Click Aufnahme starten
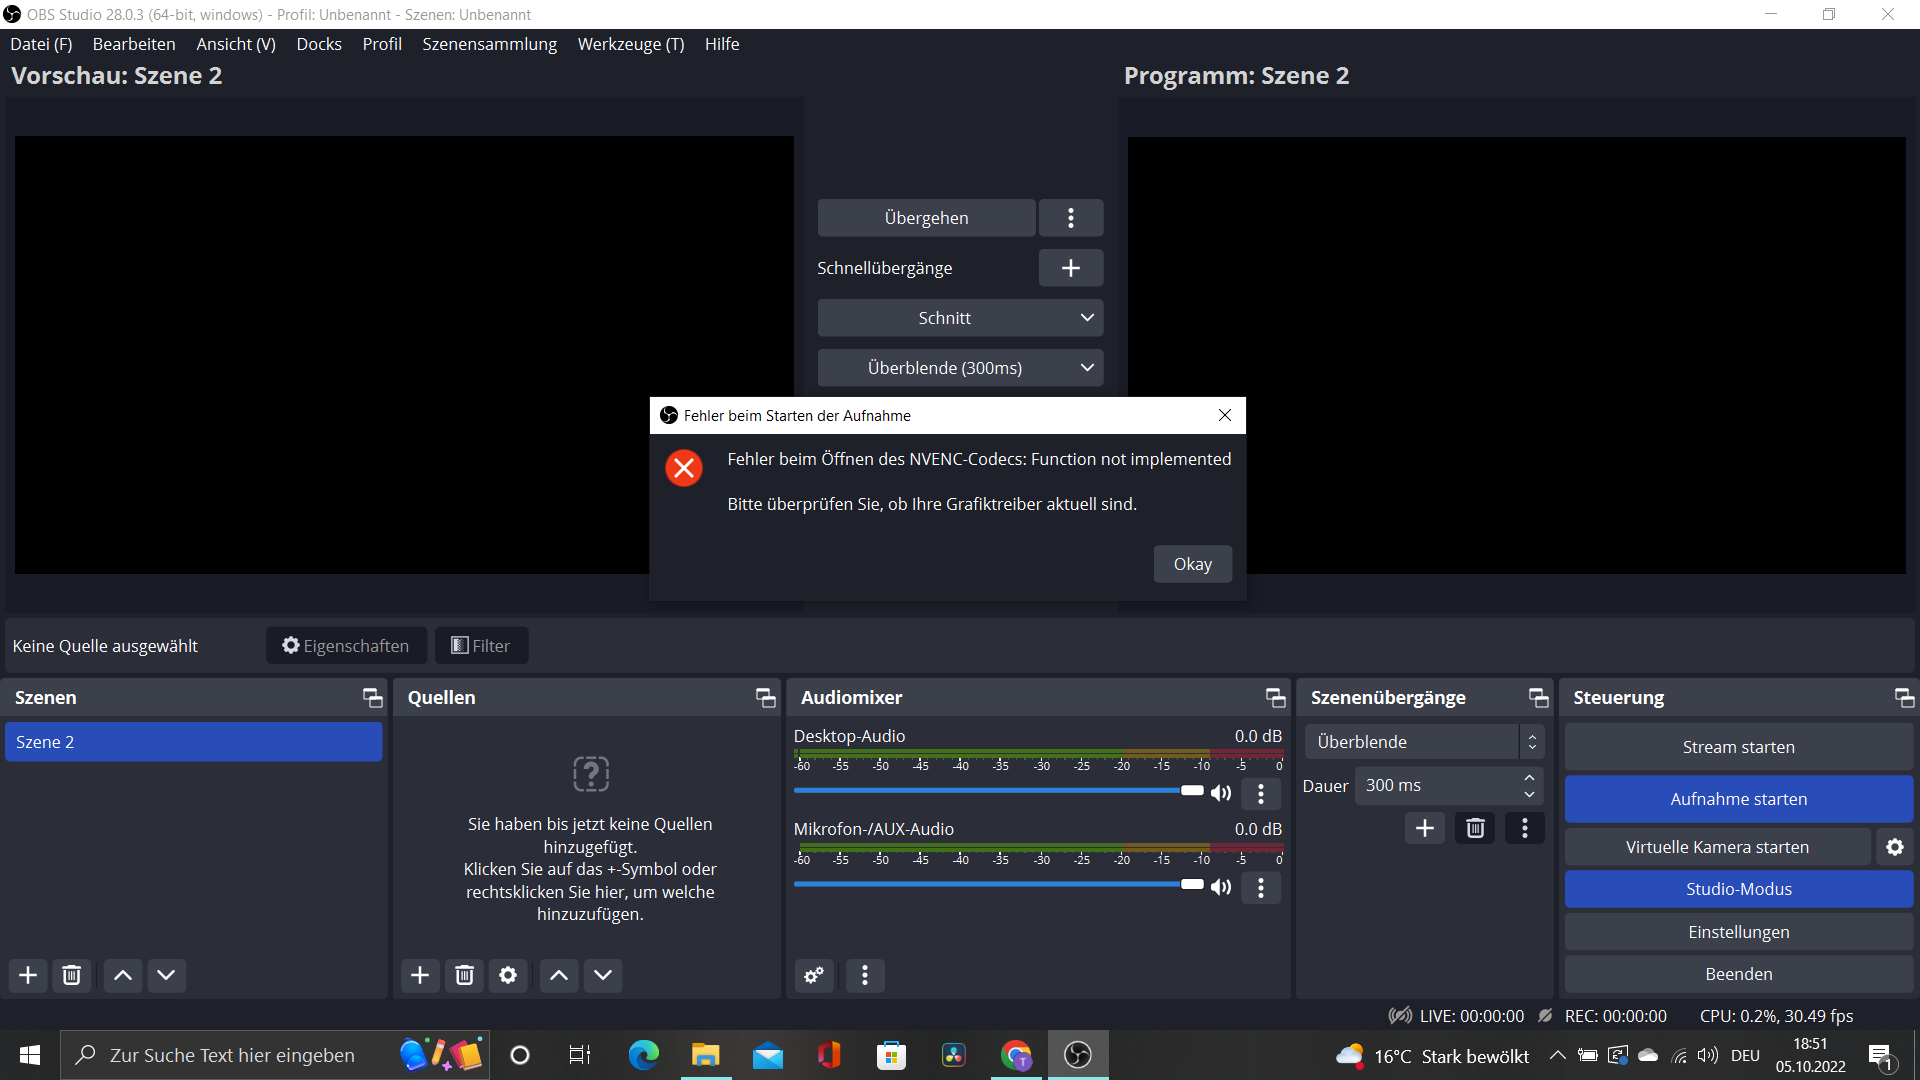 [1739, 799]
